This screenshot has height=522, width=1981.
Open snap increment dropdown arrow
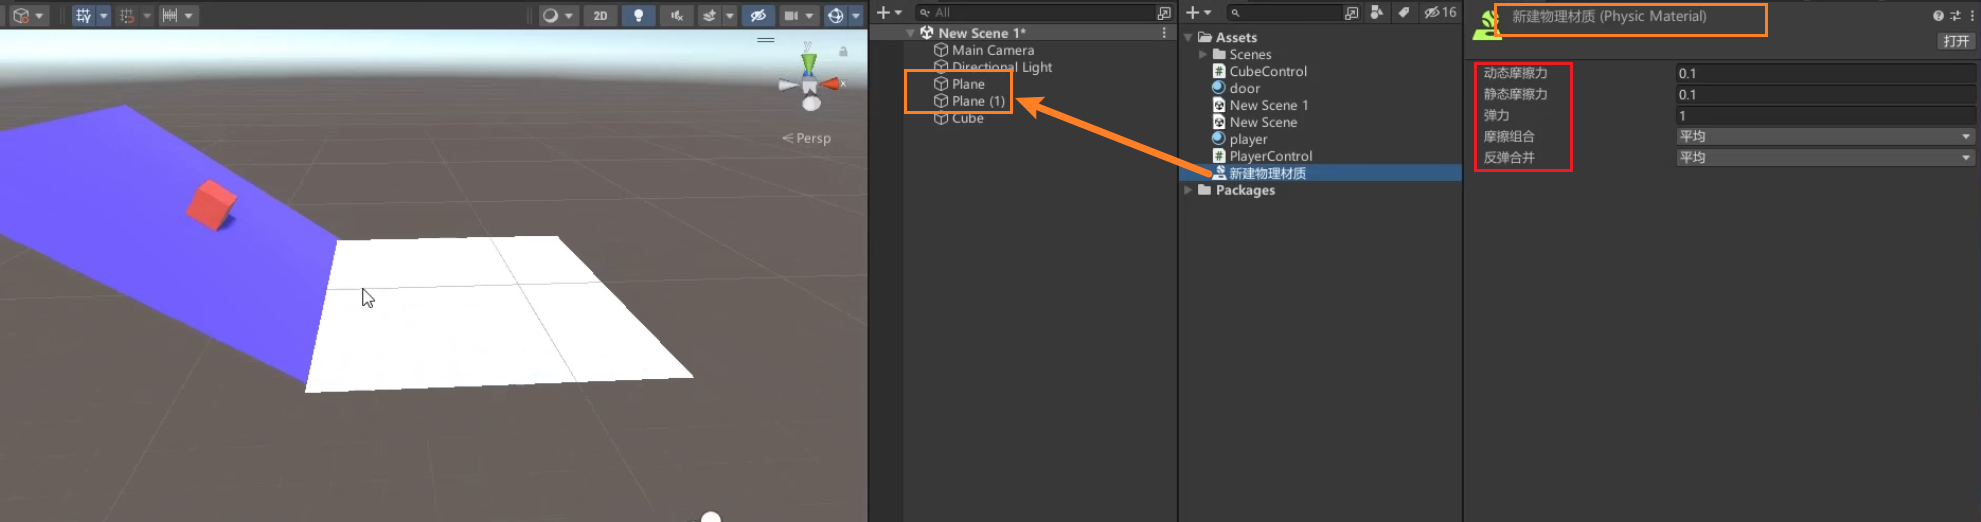[x=147, y=16]
